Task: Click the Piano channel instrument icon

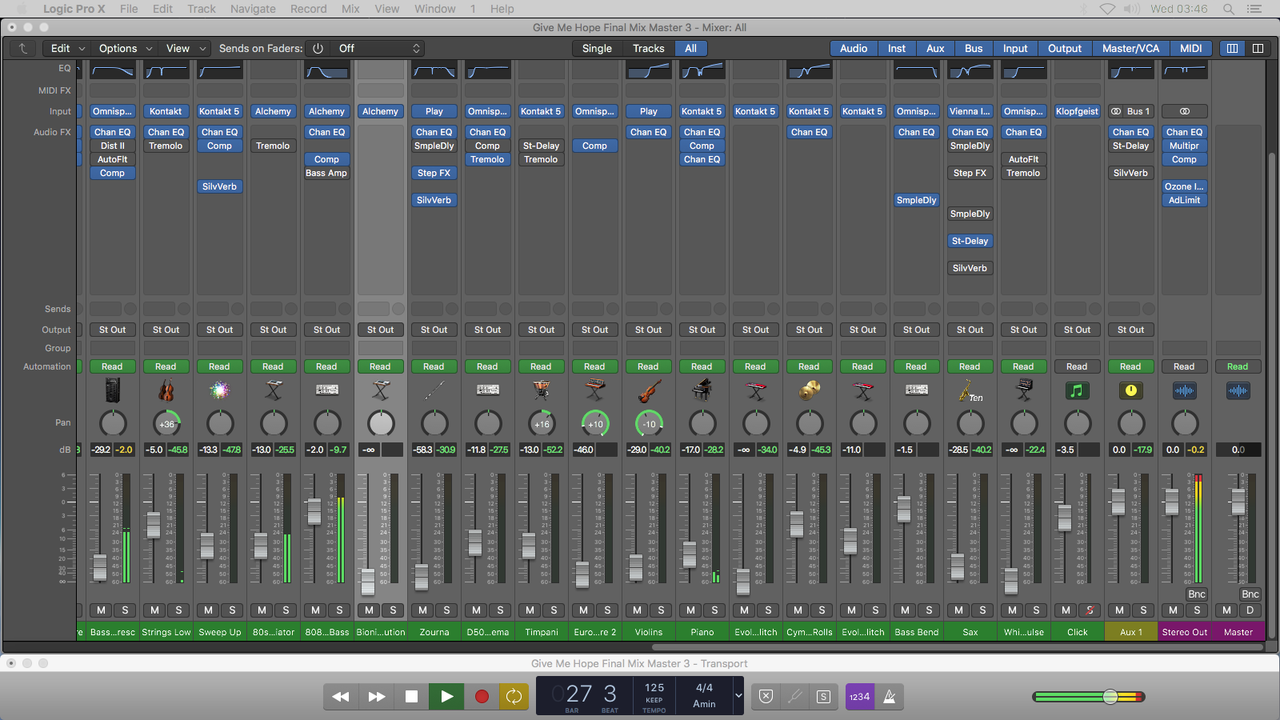Action: click(702, 391)
